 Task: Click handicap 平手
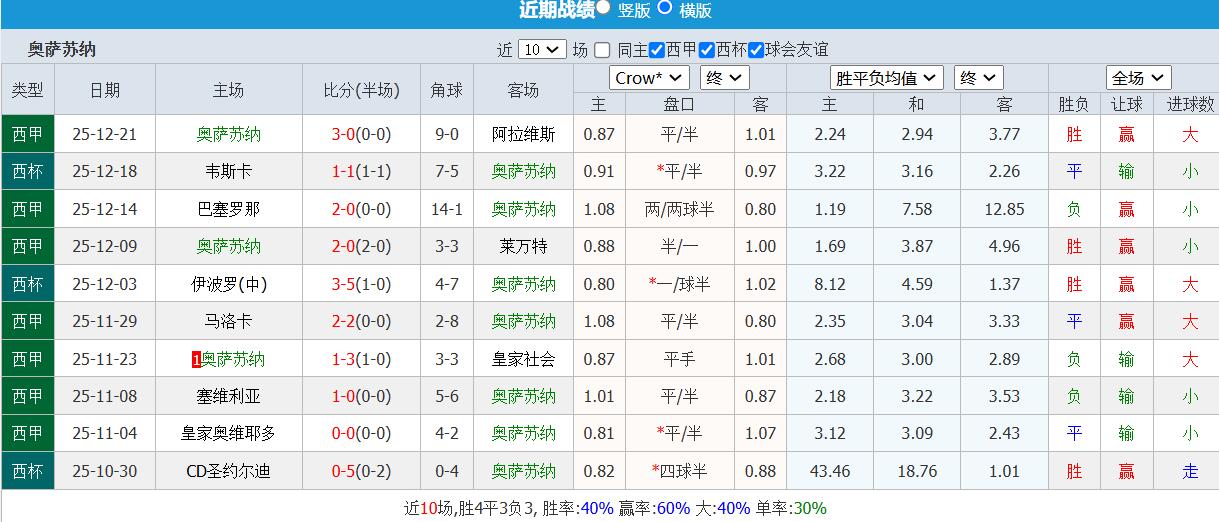[x=680, y=359]
